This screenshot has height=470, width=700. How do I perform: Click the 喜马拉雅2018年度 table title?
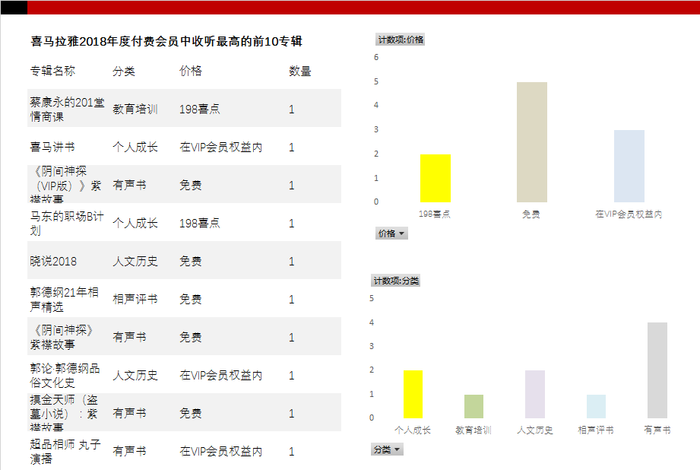tap(166, 42)
